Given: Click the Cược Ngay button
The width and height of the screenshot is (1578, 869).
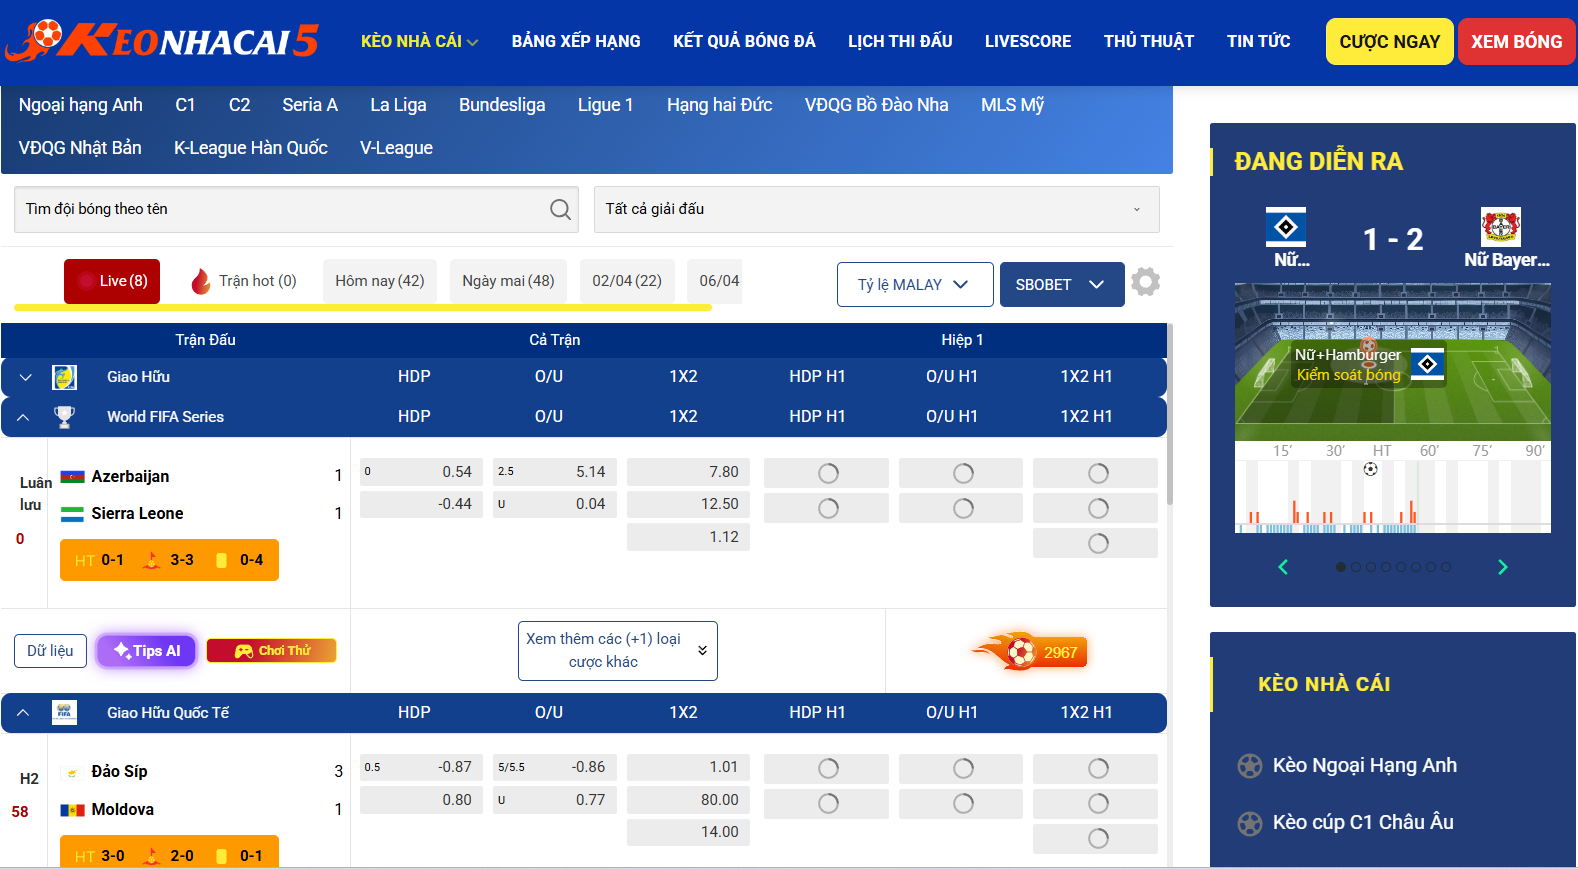Looking at the screenshot, I should pyautogui.click(x=1389, y=42).
